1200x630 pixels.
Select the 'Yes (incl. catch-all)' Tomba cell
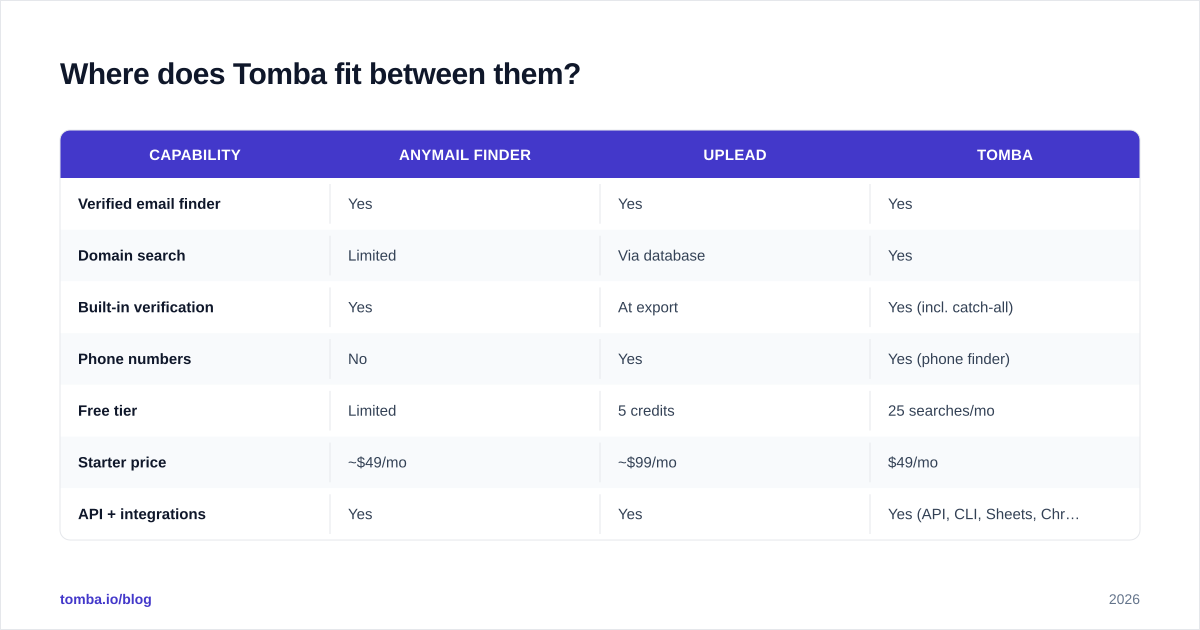click(950, 308)
